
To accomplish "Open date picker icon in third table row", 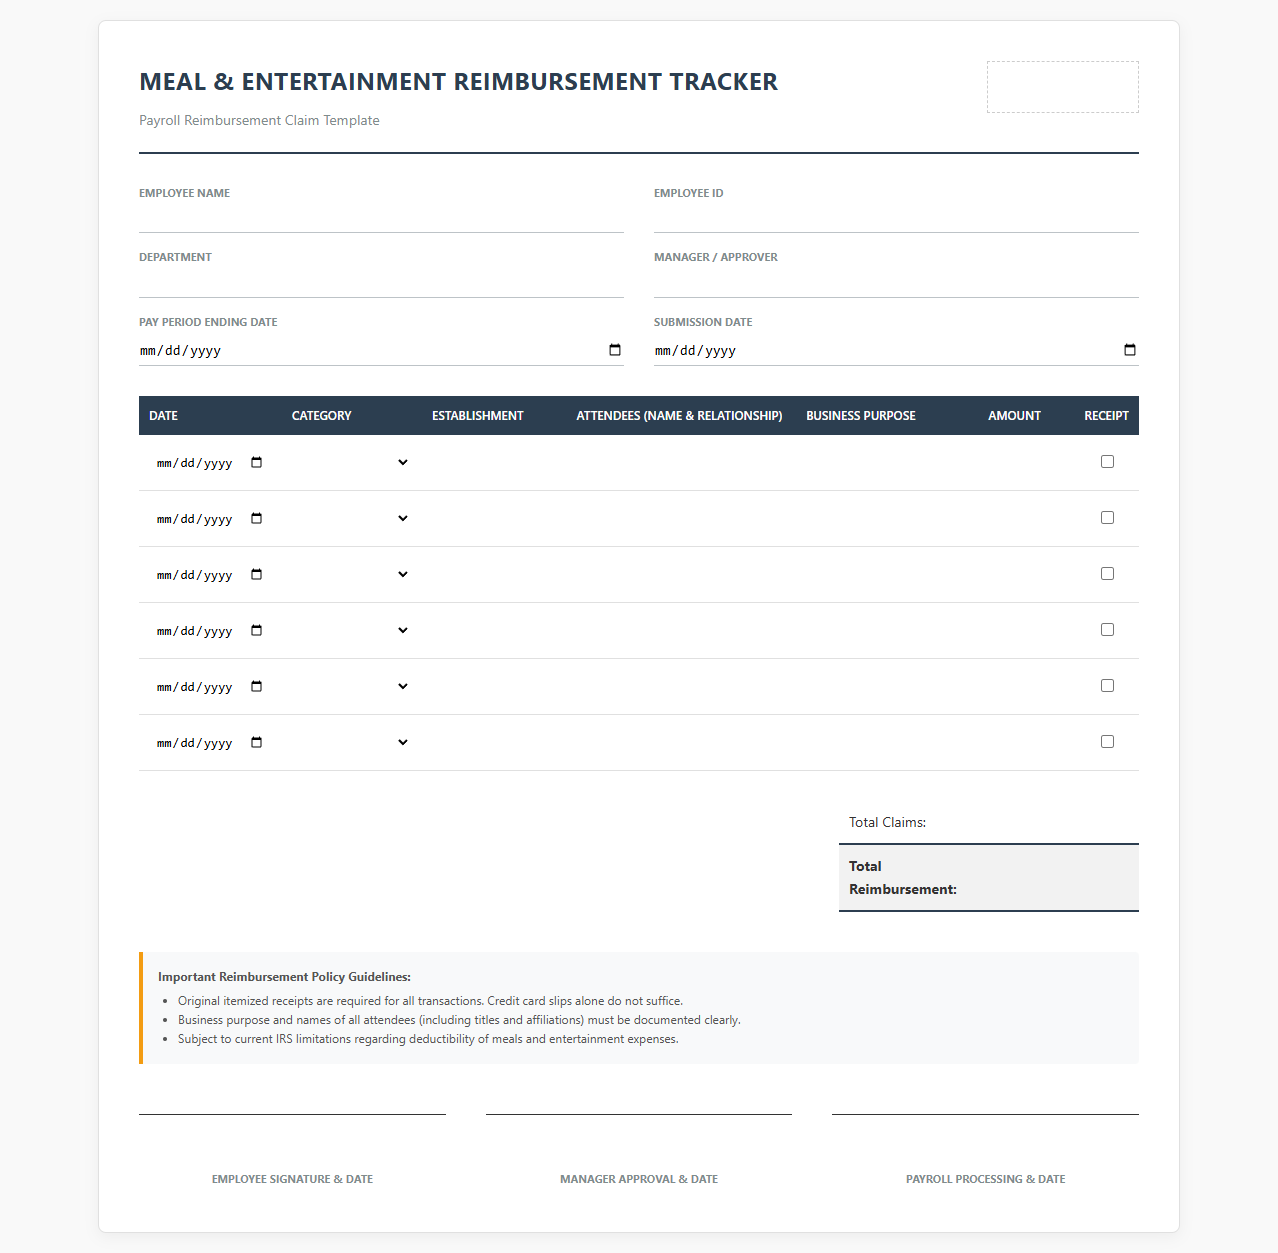I will tap(257, 574).
